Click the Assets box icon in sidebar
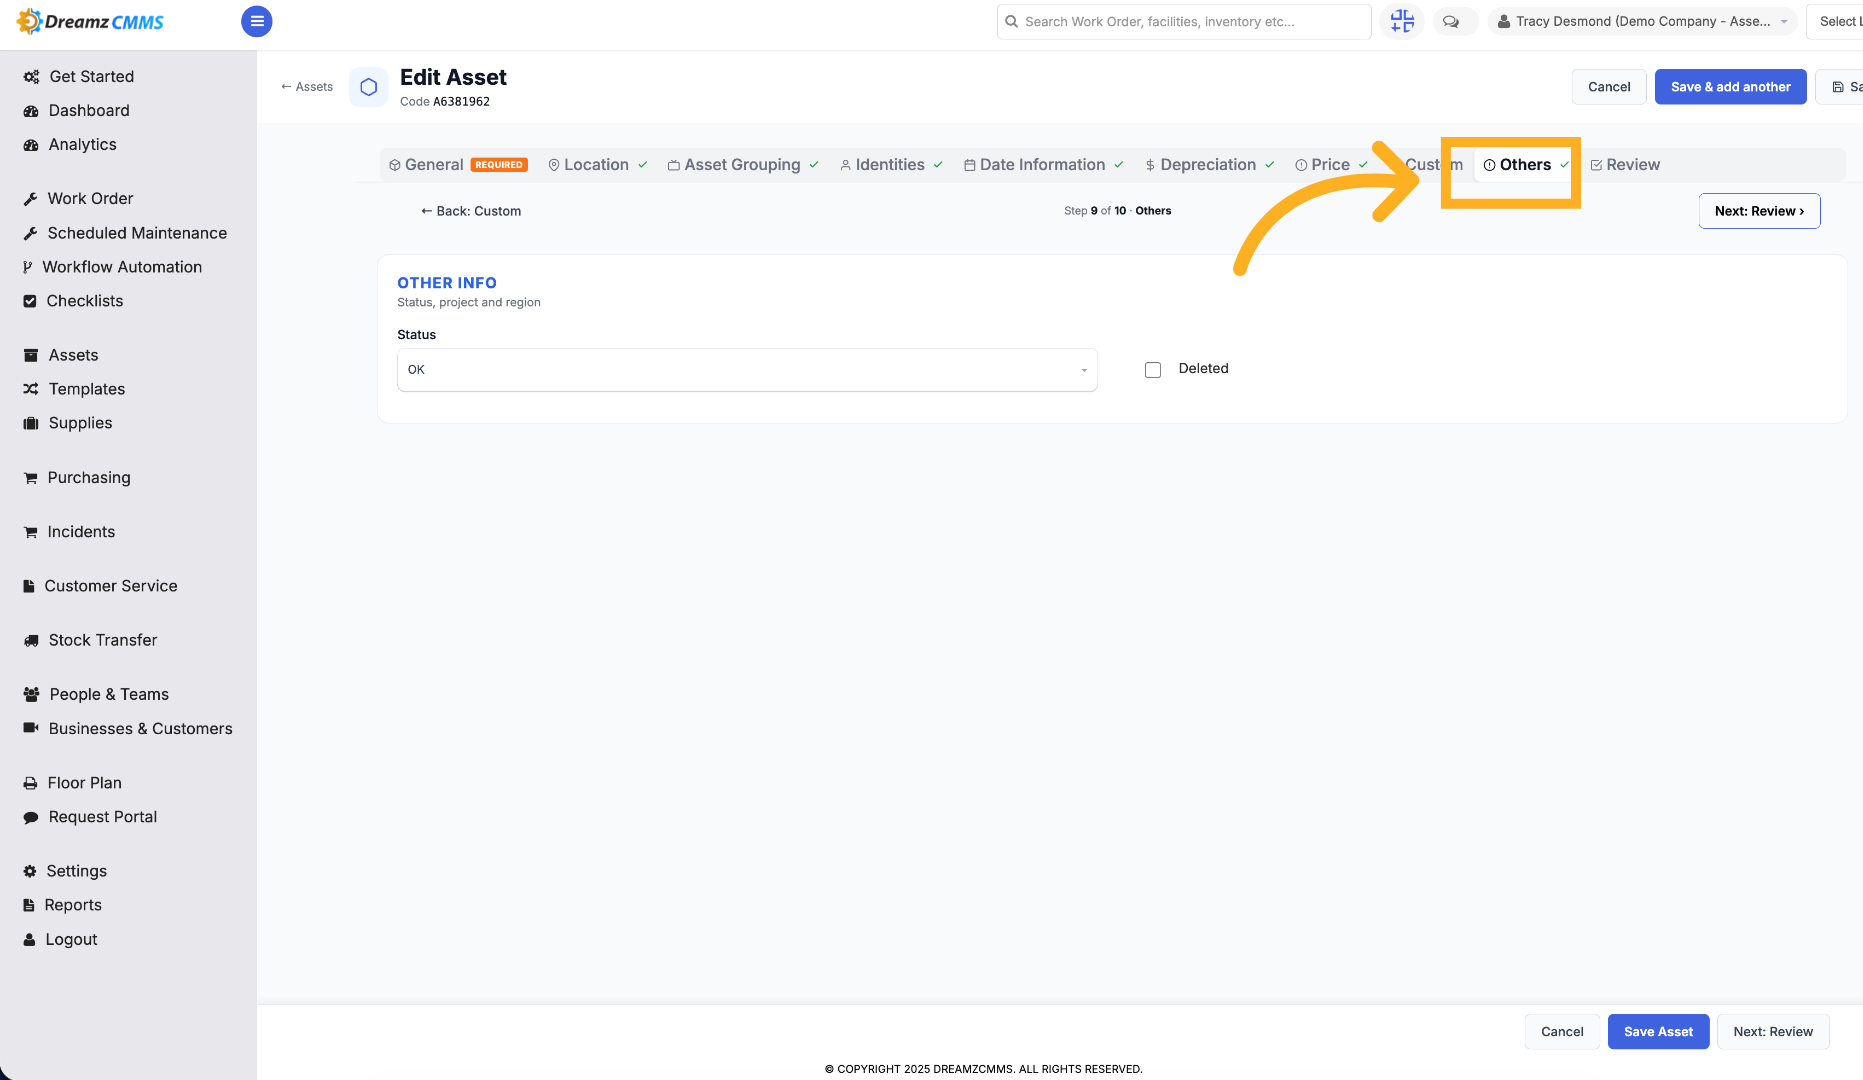 click(x=31, y=355)
